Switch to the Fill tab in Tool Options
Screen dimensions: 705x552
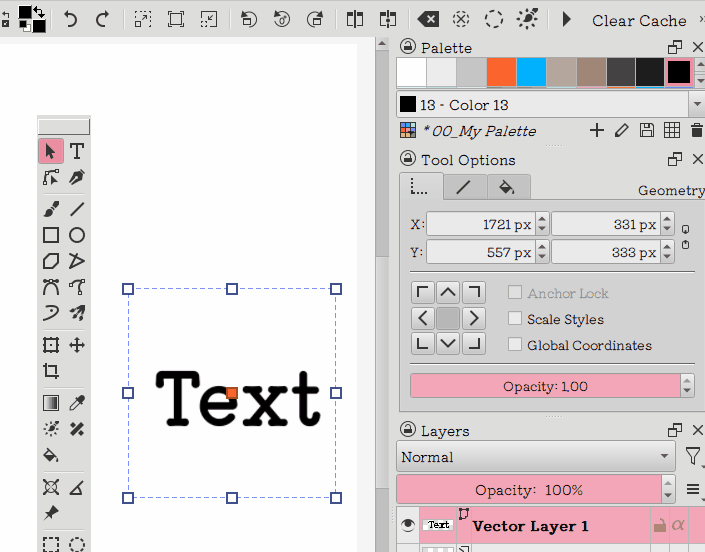click(507, 187)
